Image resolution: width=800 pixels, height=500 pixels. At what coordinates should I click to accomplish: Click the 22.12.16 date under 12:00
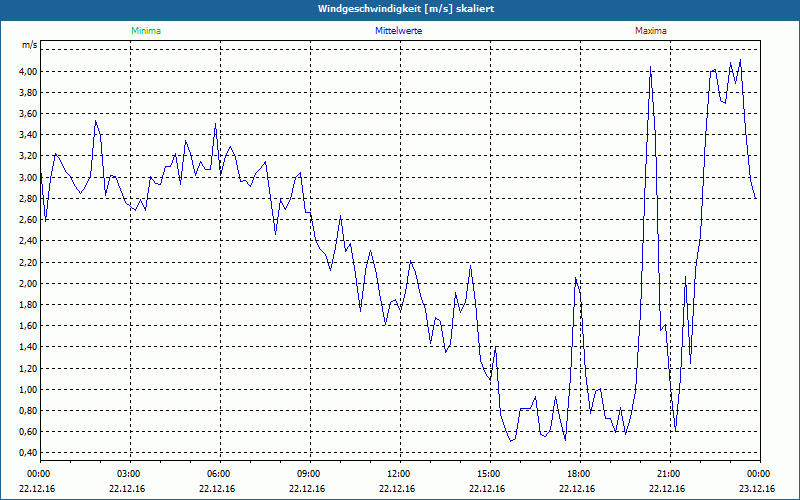click(397, 489)
